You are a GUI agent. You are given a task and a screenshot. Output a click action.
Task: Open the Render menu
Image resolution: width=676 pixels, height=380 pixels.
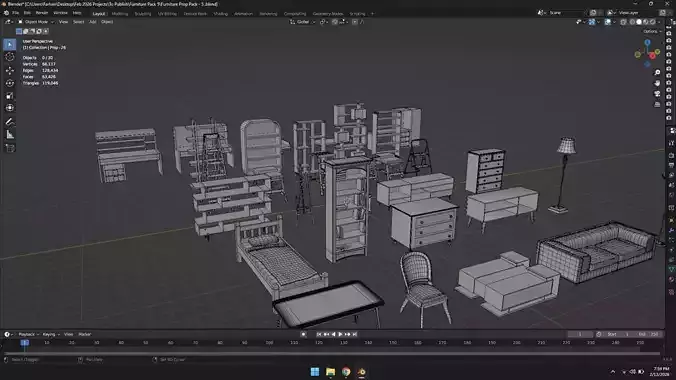42,13
